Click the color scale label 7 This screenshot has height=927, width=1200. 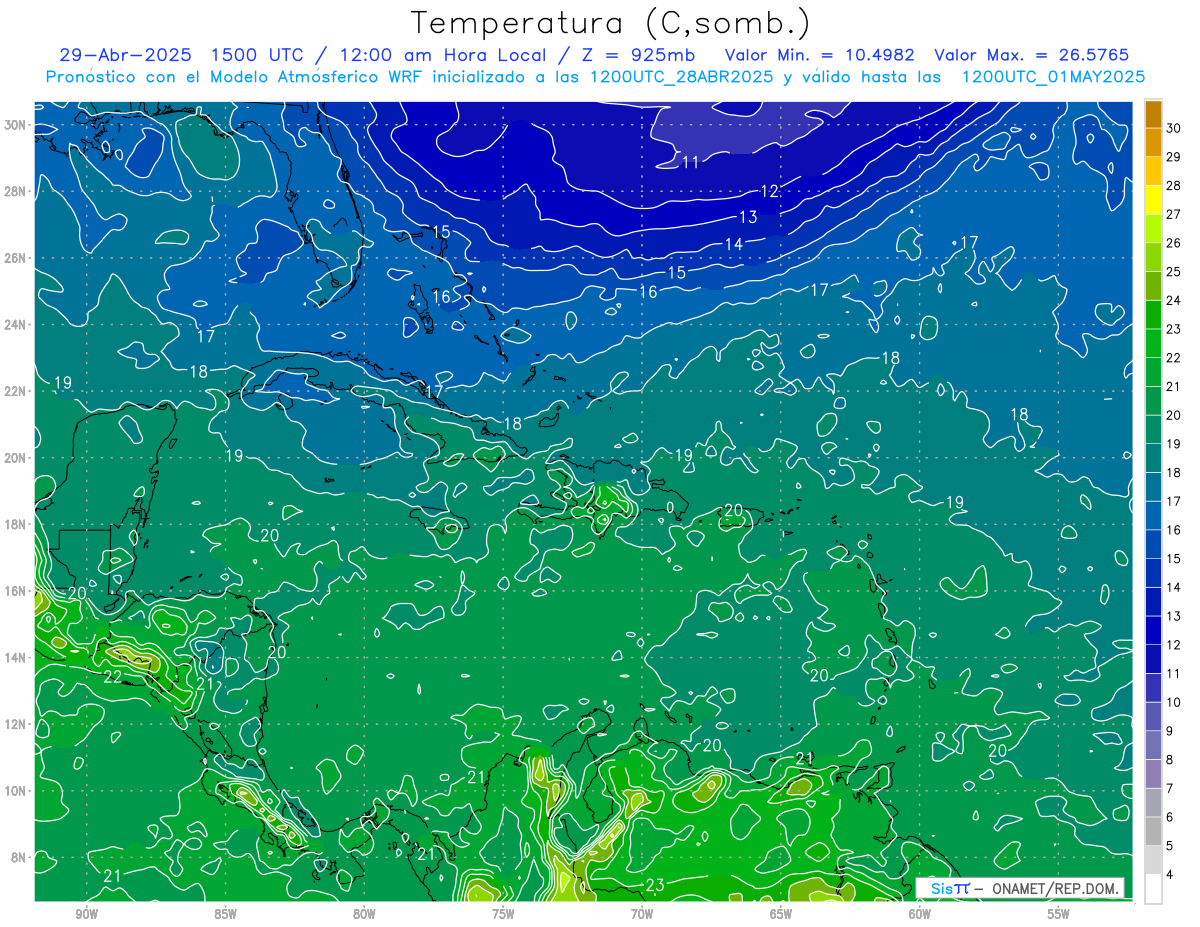[x=1170, y=788]
